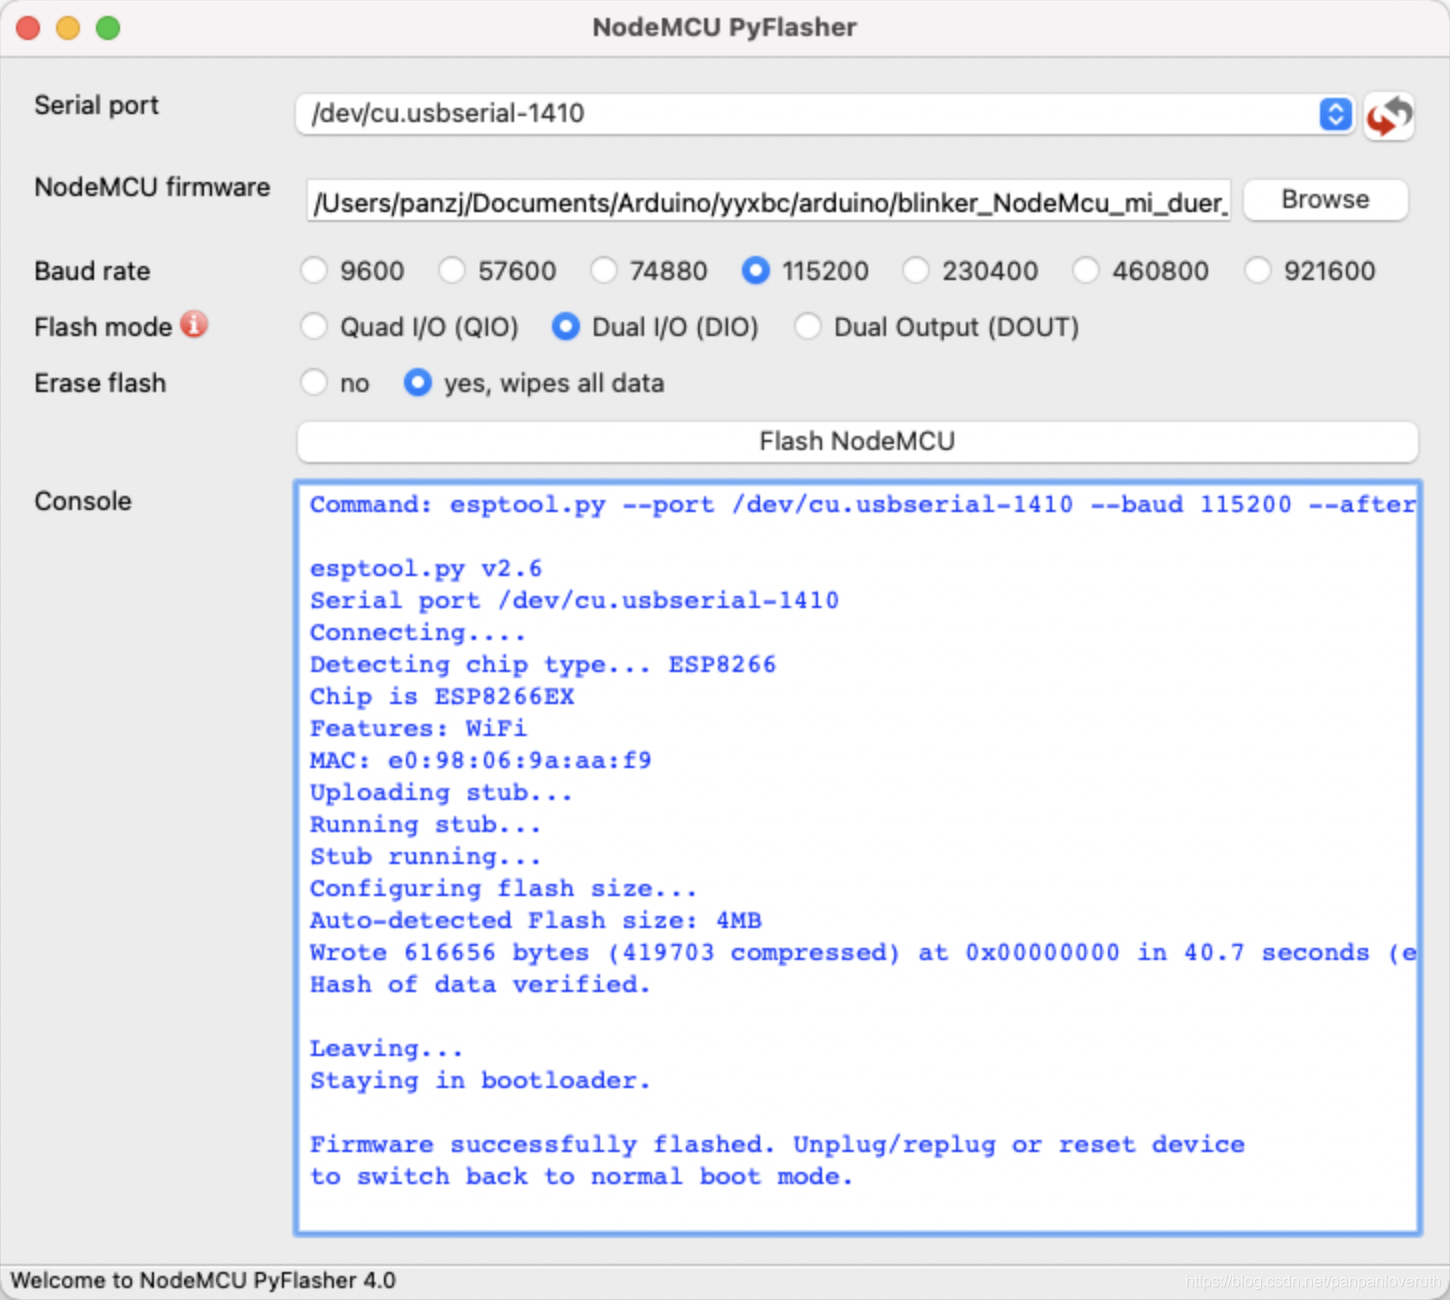This screenshot has width=1450, height=1300.
Task: Set Erase flash to no
Action: pos(314,382)
